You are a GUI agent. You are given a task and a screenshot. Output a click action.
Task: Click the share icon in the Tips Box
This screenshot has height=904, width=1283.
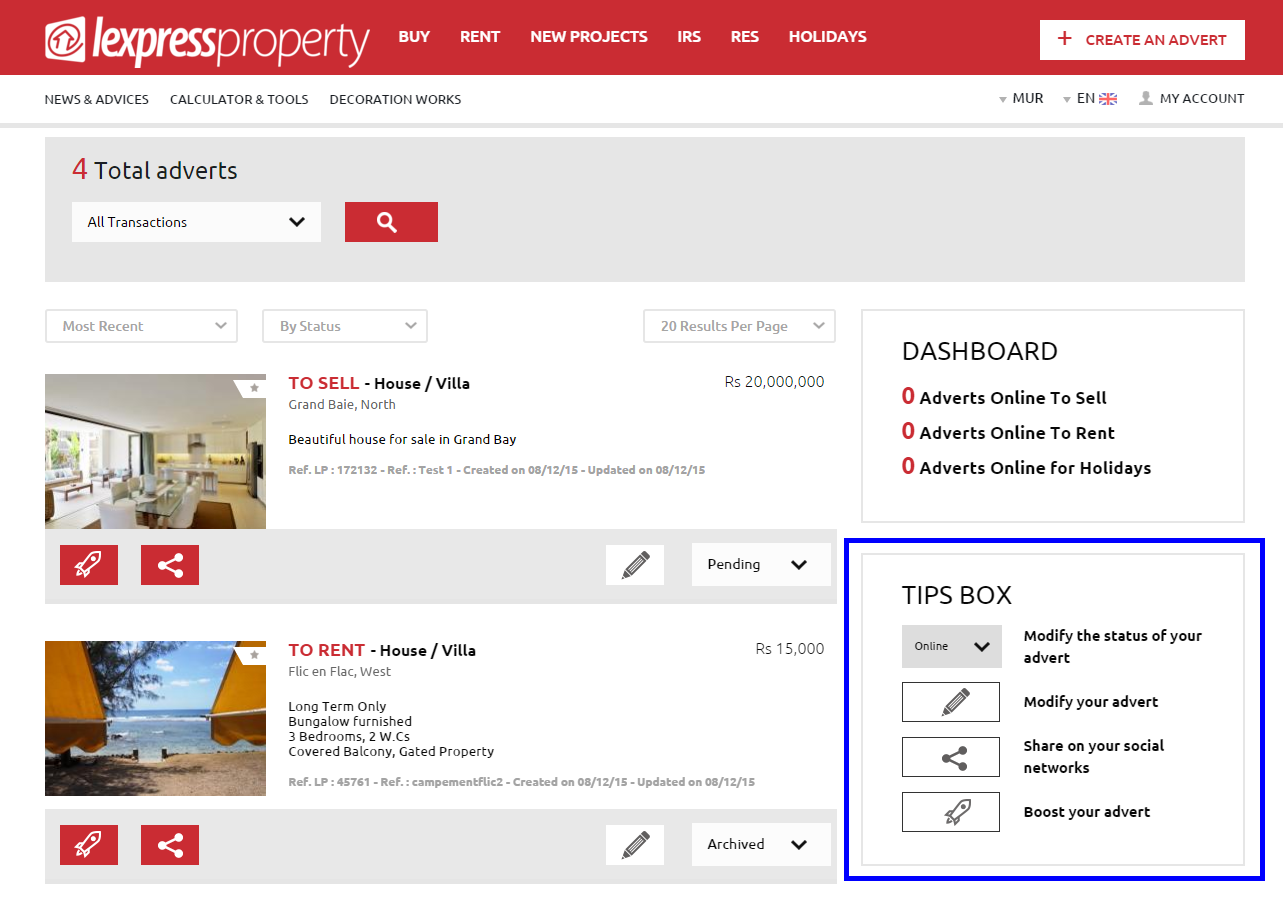click(951, 757)
